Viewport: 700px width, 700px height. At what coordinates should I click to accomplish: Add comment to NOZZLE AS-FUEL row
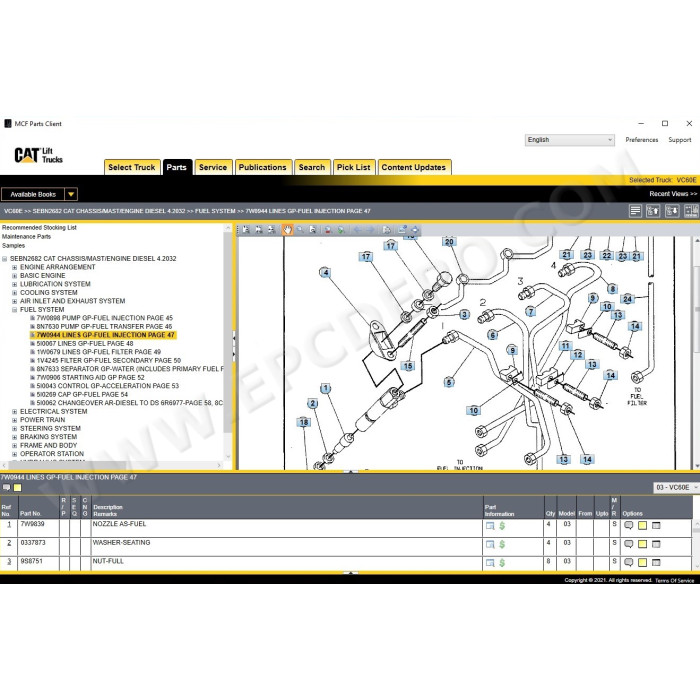(x=629, y=525)
